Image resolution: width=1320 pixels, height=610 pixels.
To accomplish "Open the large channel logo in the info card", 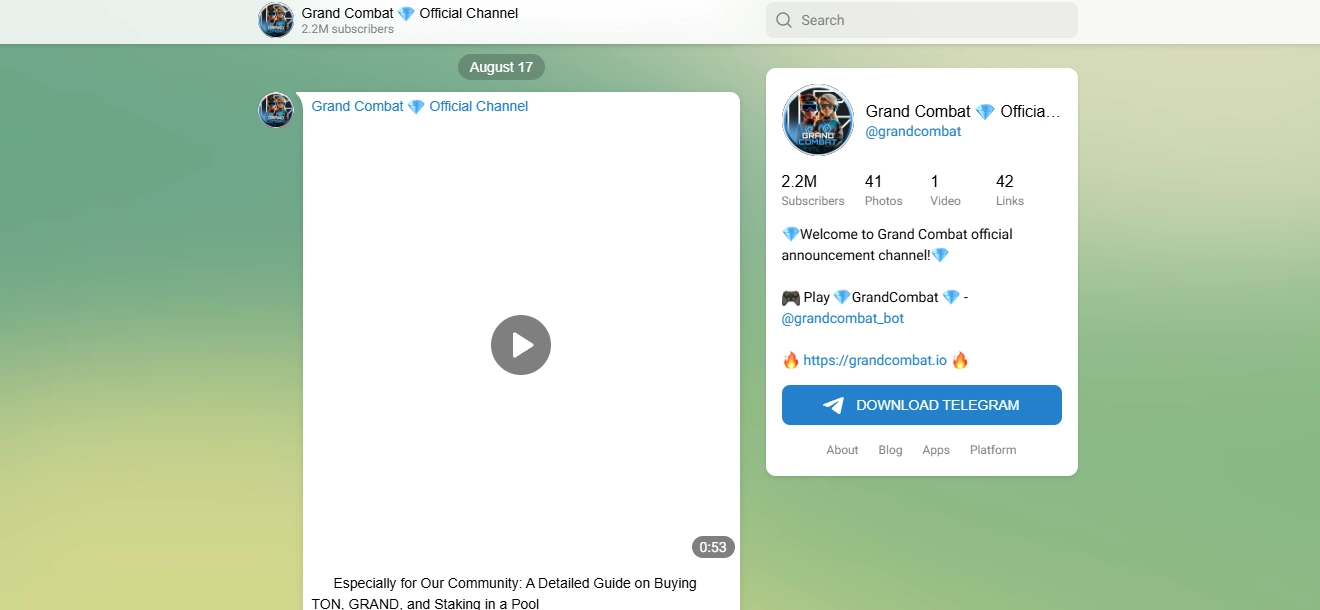I will [818, 120].
